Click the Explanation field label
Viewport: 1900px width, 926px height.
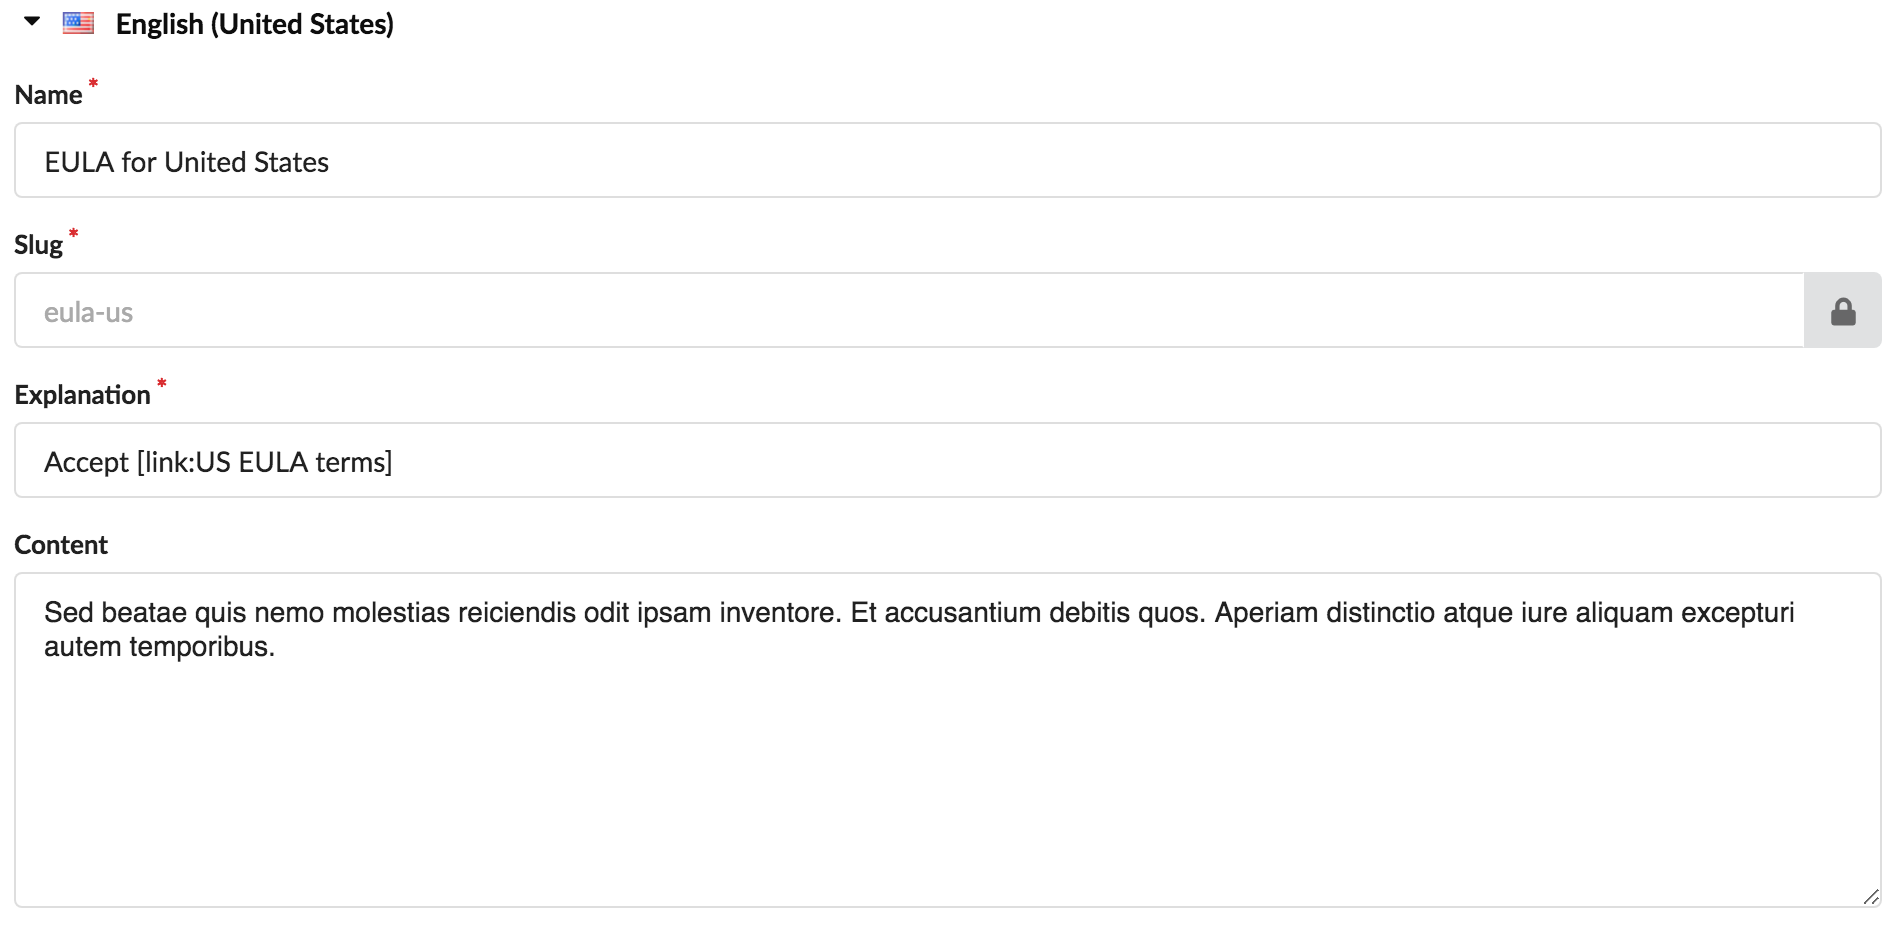(82, 395)
